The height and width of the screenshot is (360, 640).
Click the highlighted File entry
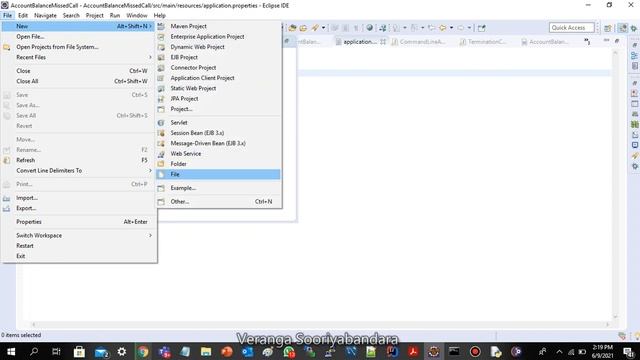(x=218, y=174)
